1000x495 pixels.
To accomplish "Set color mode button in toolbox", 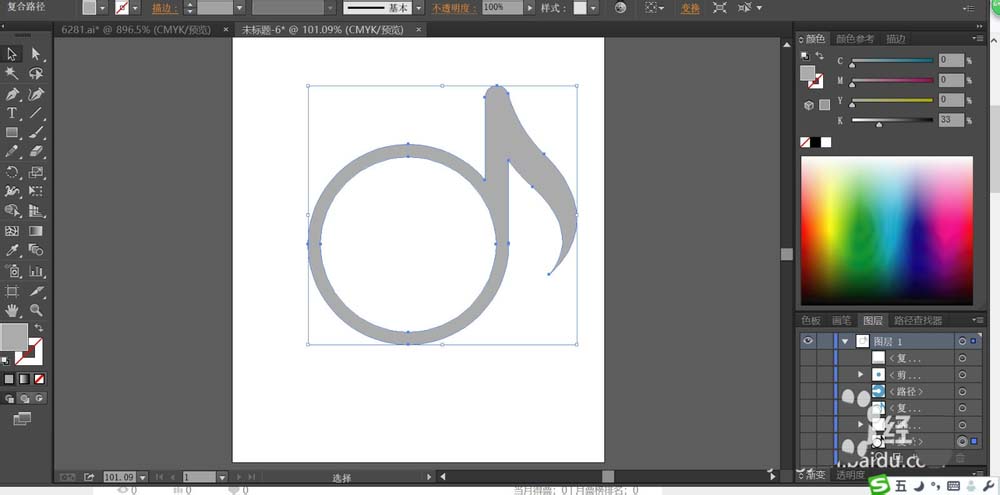I will 9,379.
